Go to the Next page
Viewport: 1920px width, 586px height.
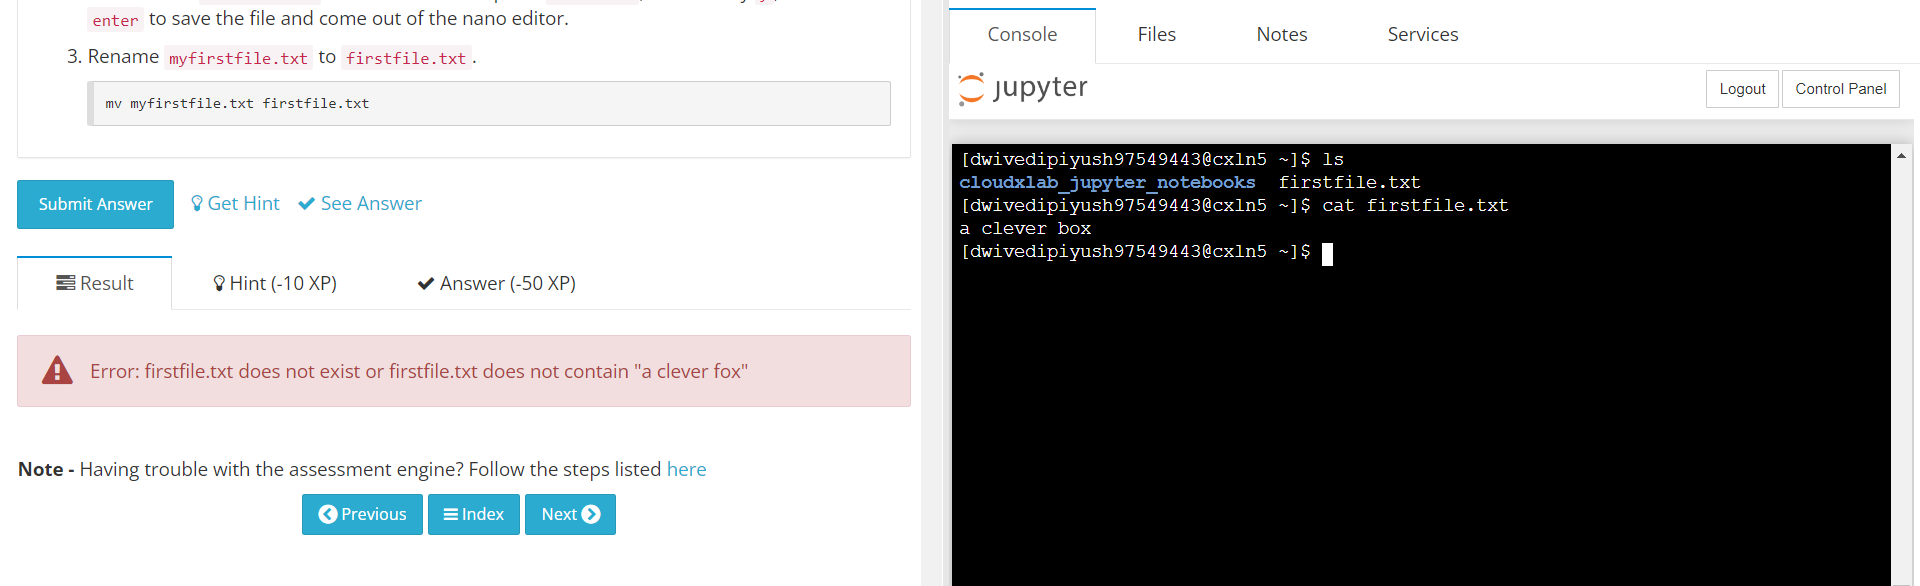click(x=570, y=514)
